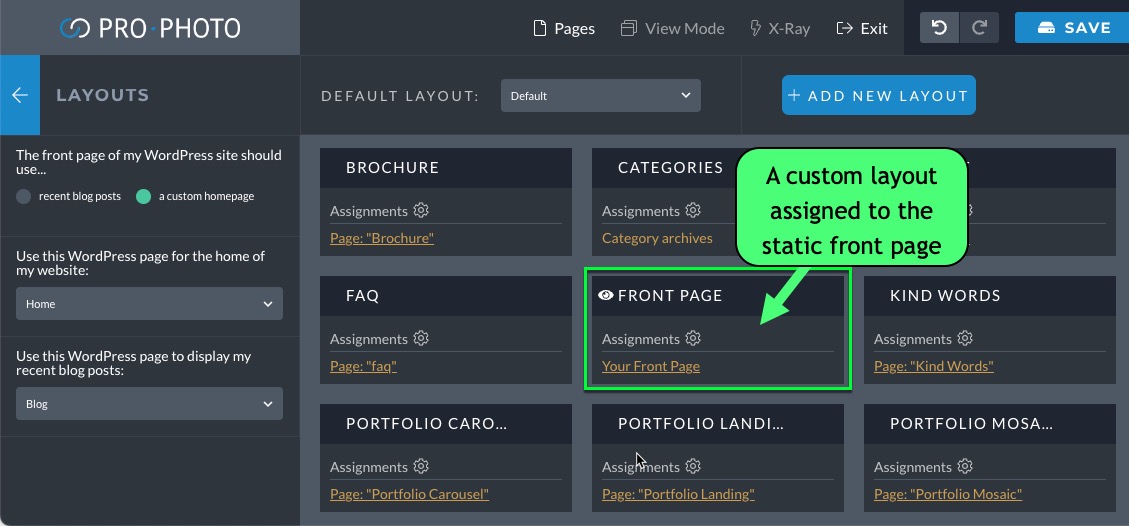Select 'recent blog posts' radio option
Image resolution: width=1129 pixels, height=526 pixels.
click(24, 196)
